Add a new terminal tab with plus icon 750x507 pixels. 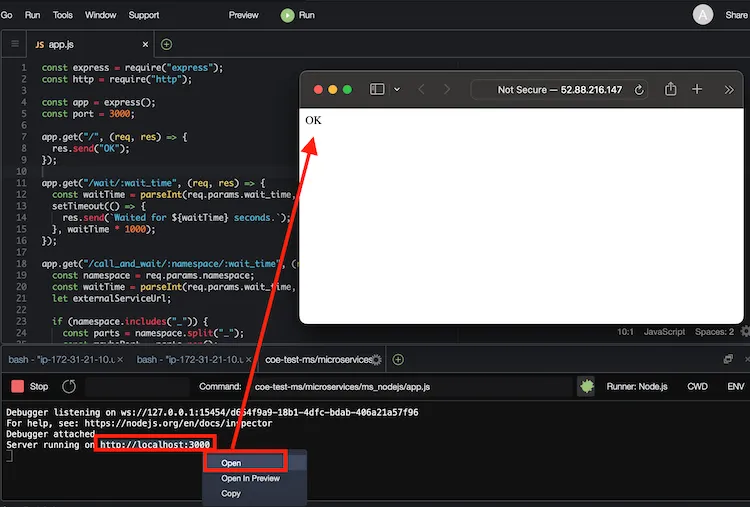pos(398,360)
